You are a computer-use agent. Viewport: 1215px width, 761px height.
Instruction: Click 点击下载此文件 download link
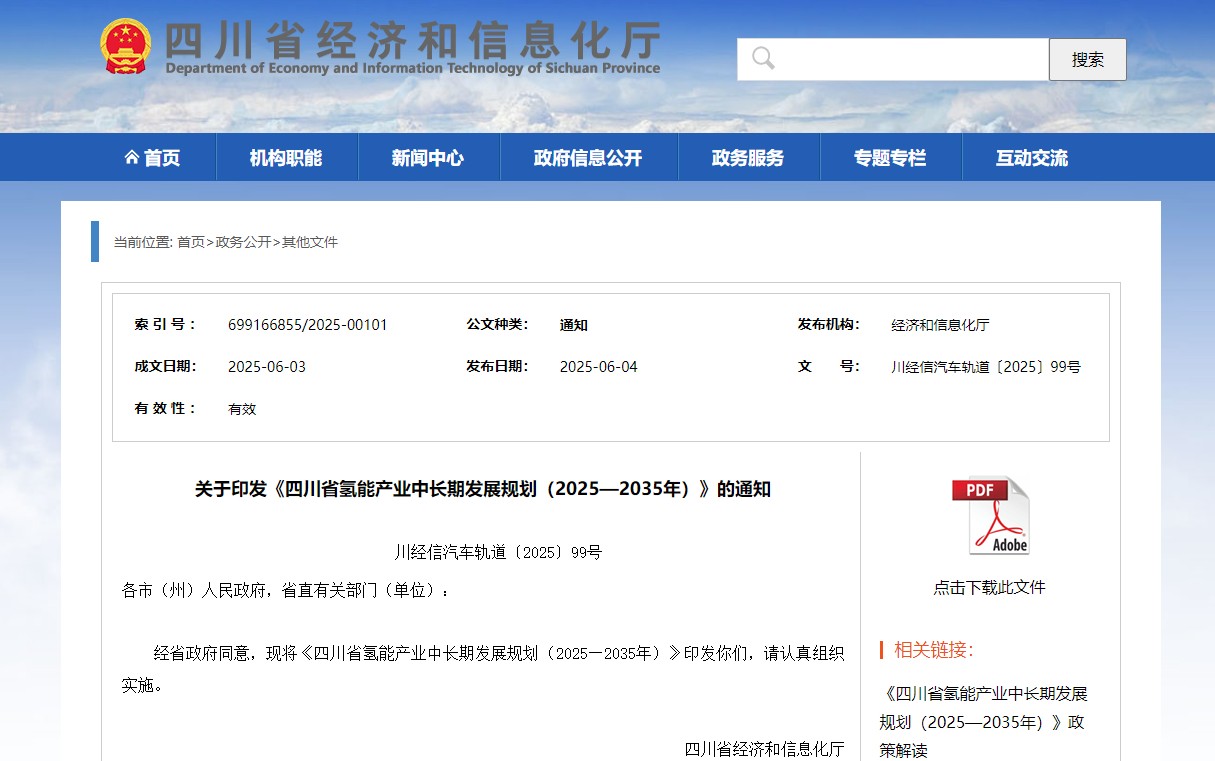(989, 587)
